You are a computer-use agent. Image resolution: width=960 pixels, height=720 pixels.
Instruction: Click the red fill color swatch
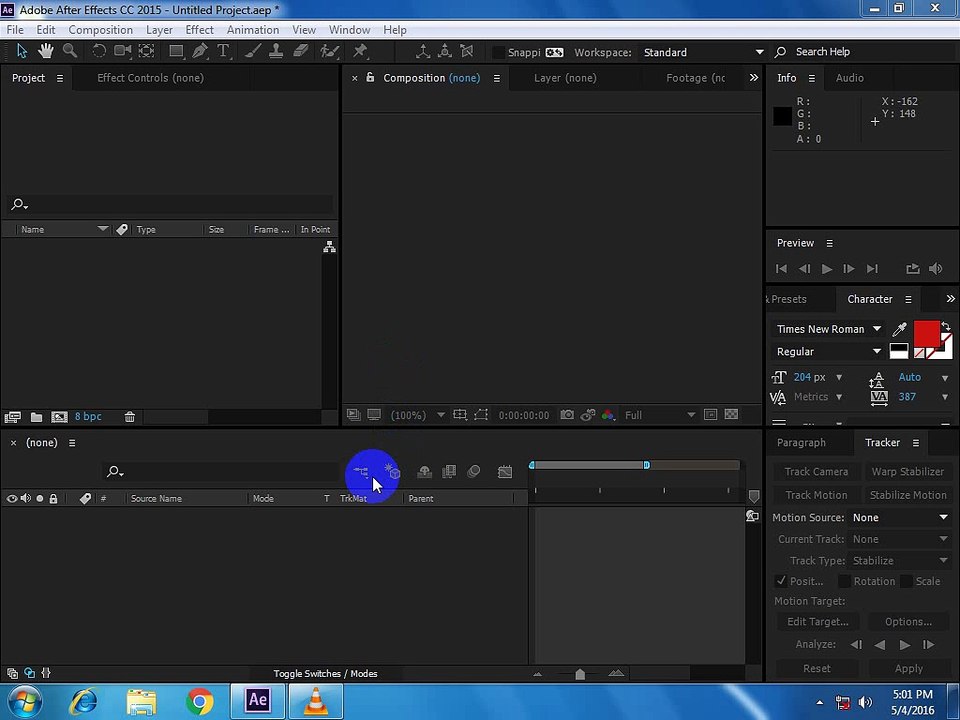point(926,334)
